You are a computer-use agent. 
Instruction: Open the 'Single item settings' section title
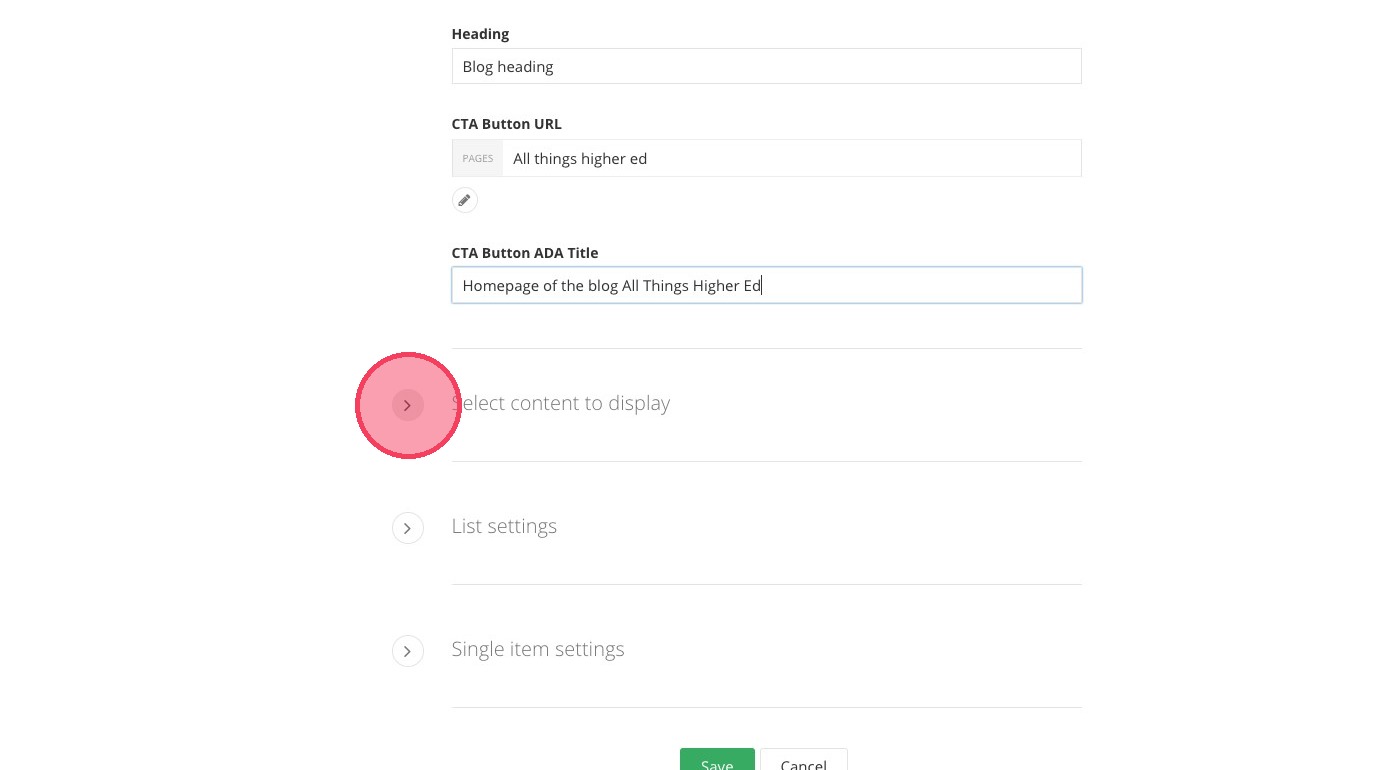point(538,649)
